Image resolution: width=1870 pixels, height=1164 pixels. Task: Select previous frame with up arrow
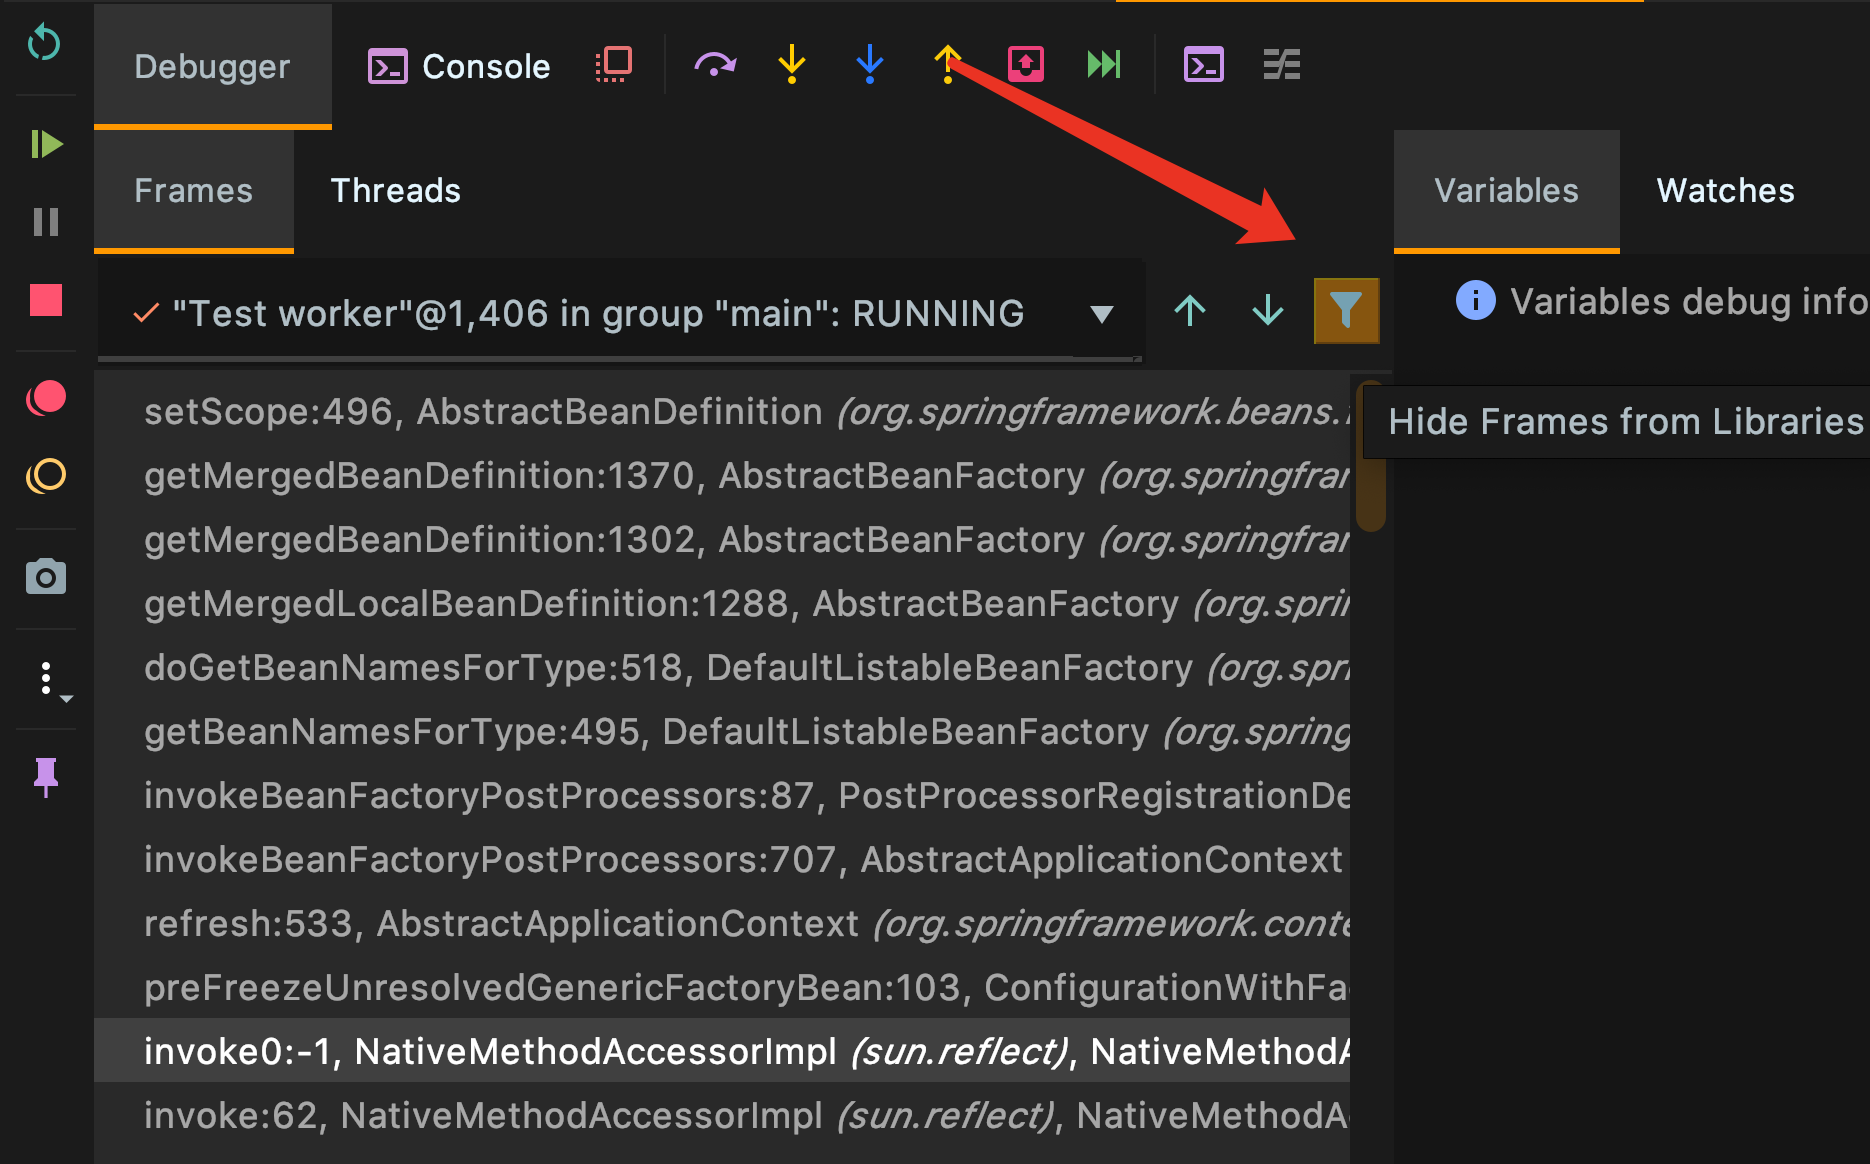coord(1190,311)
